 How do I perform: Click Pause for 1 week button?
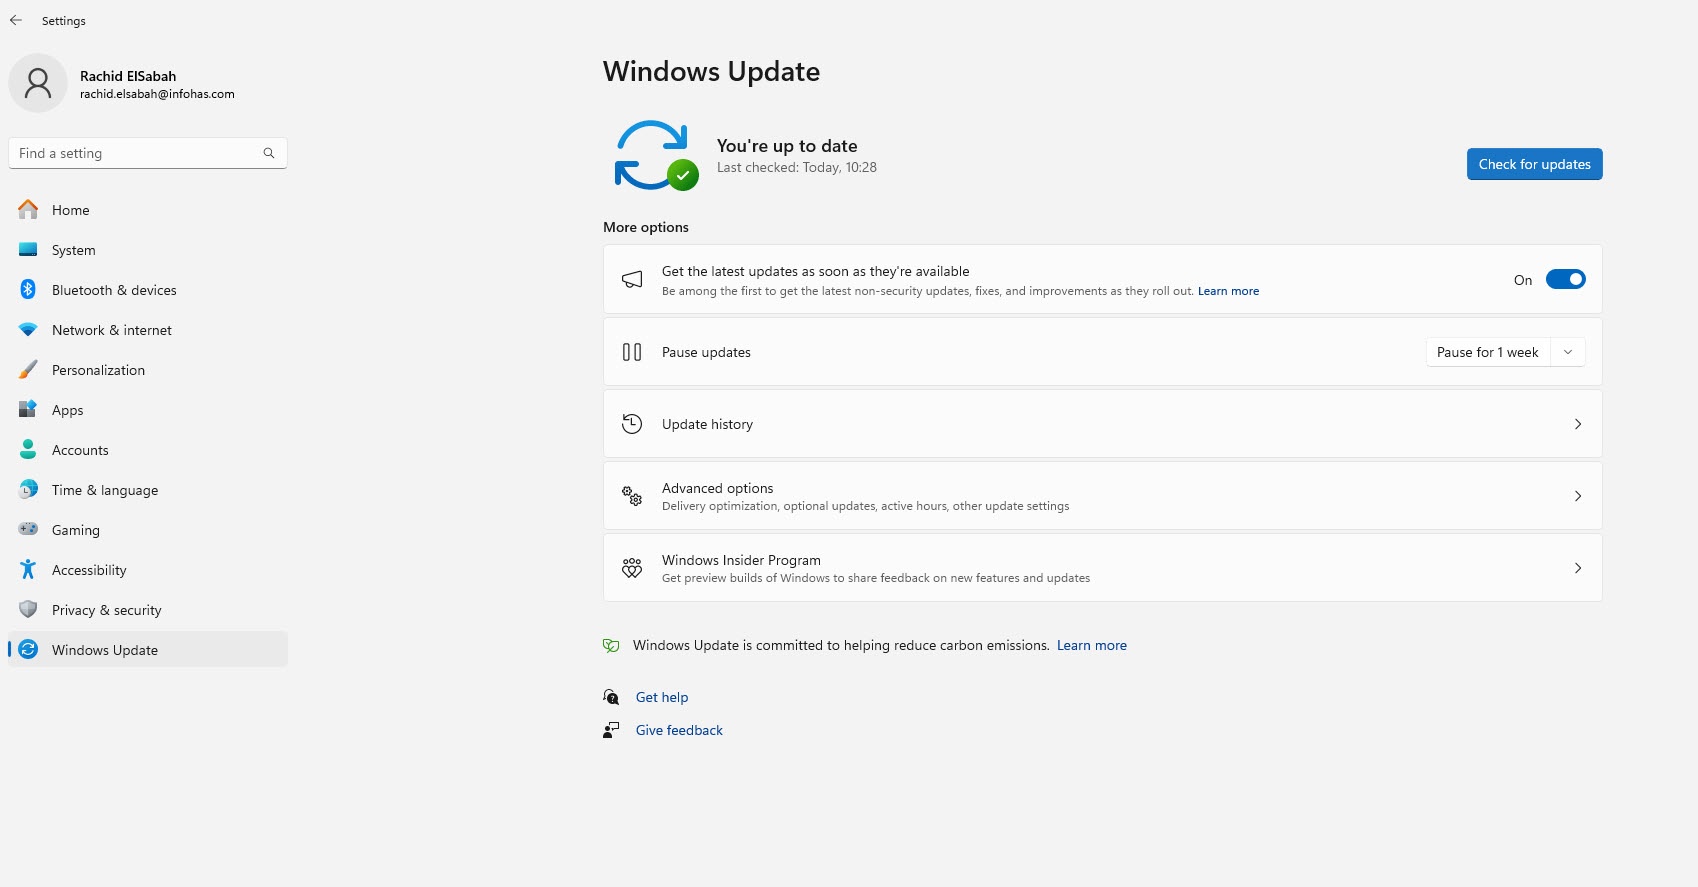(1488, 352)
